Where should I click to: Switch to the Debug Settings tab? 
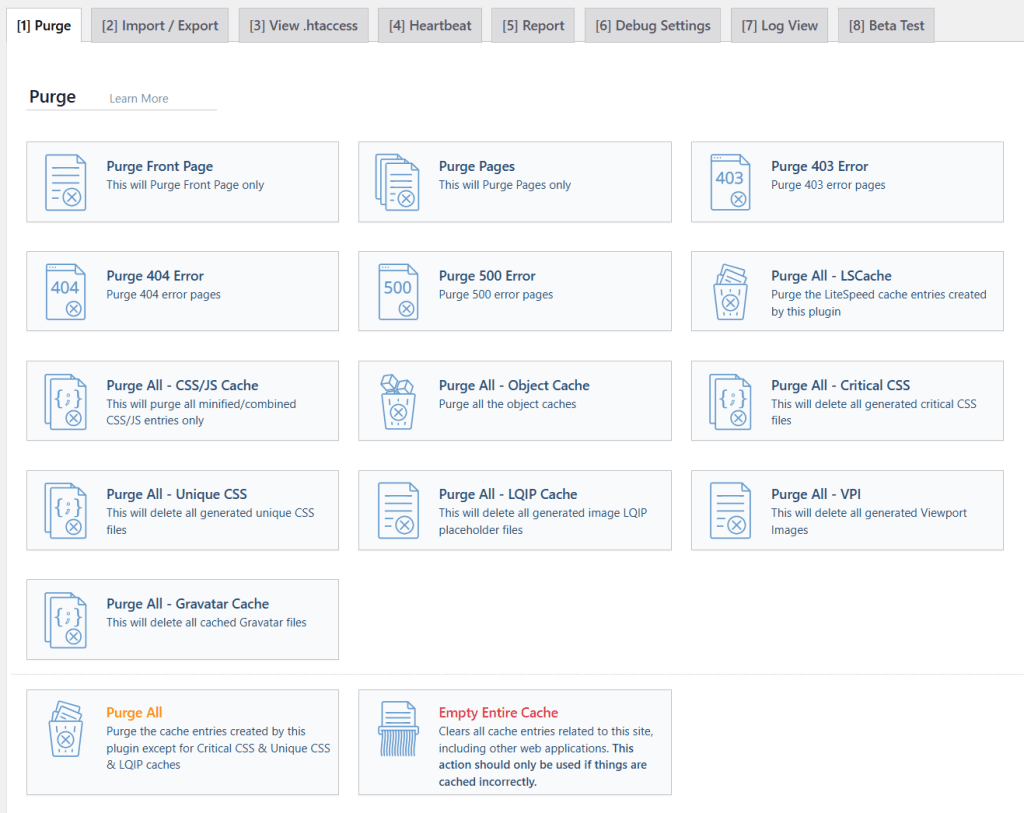(x=653, y=25)
